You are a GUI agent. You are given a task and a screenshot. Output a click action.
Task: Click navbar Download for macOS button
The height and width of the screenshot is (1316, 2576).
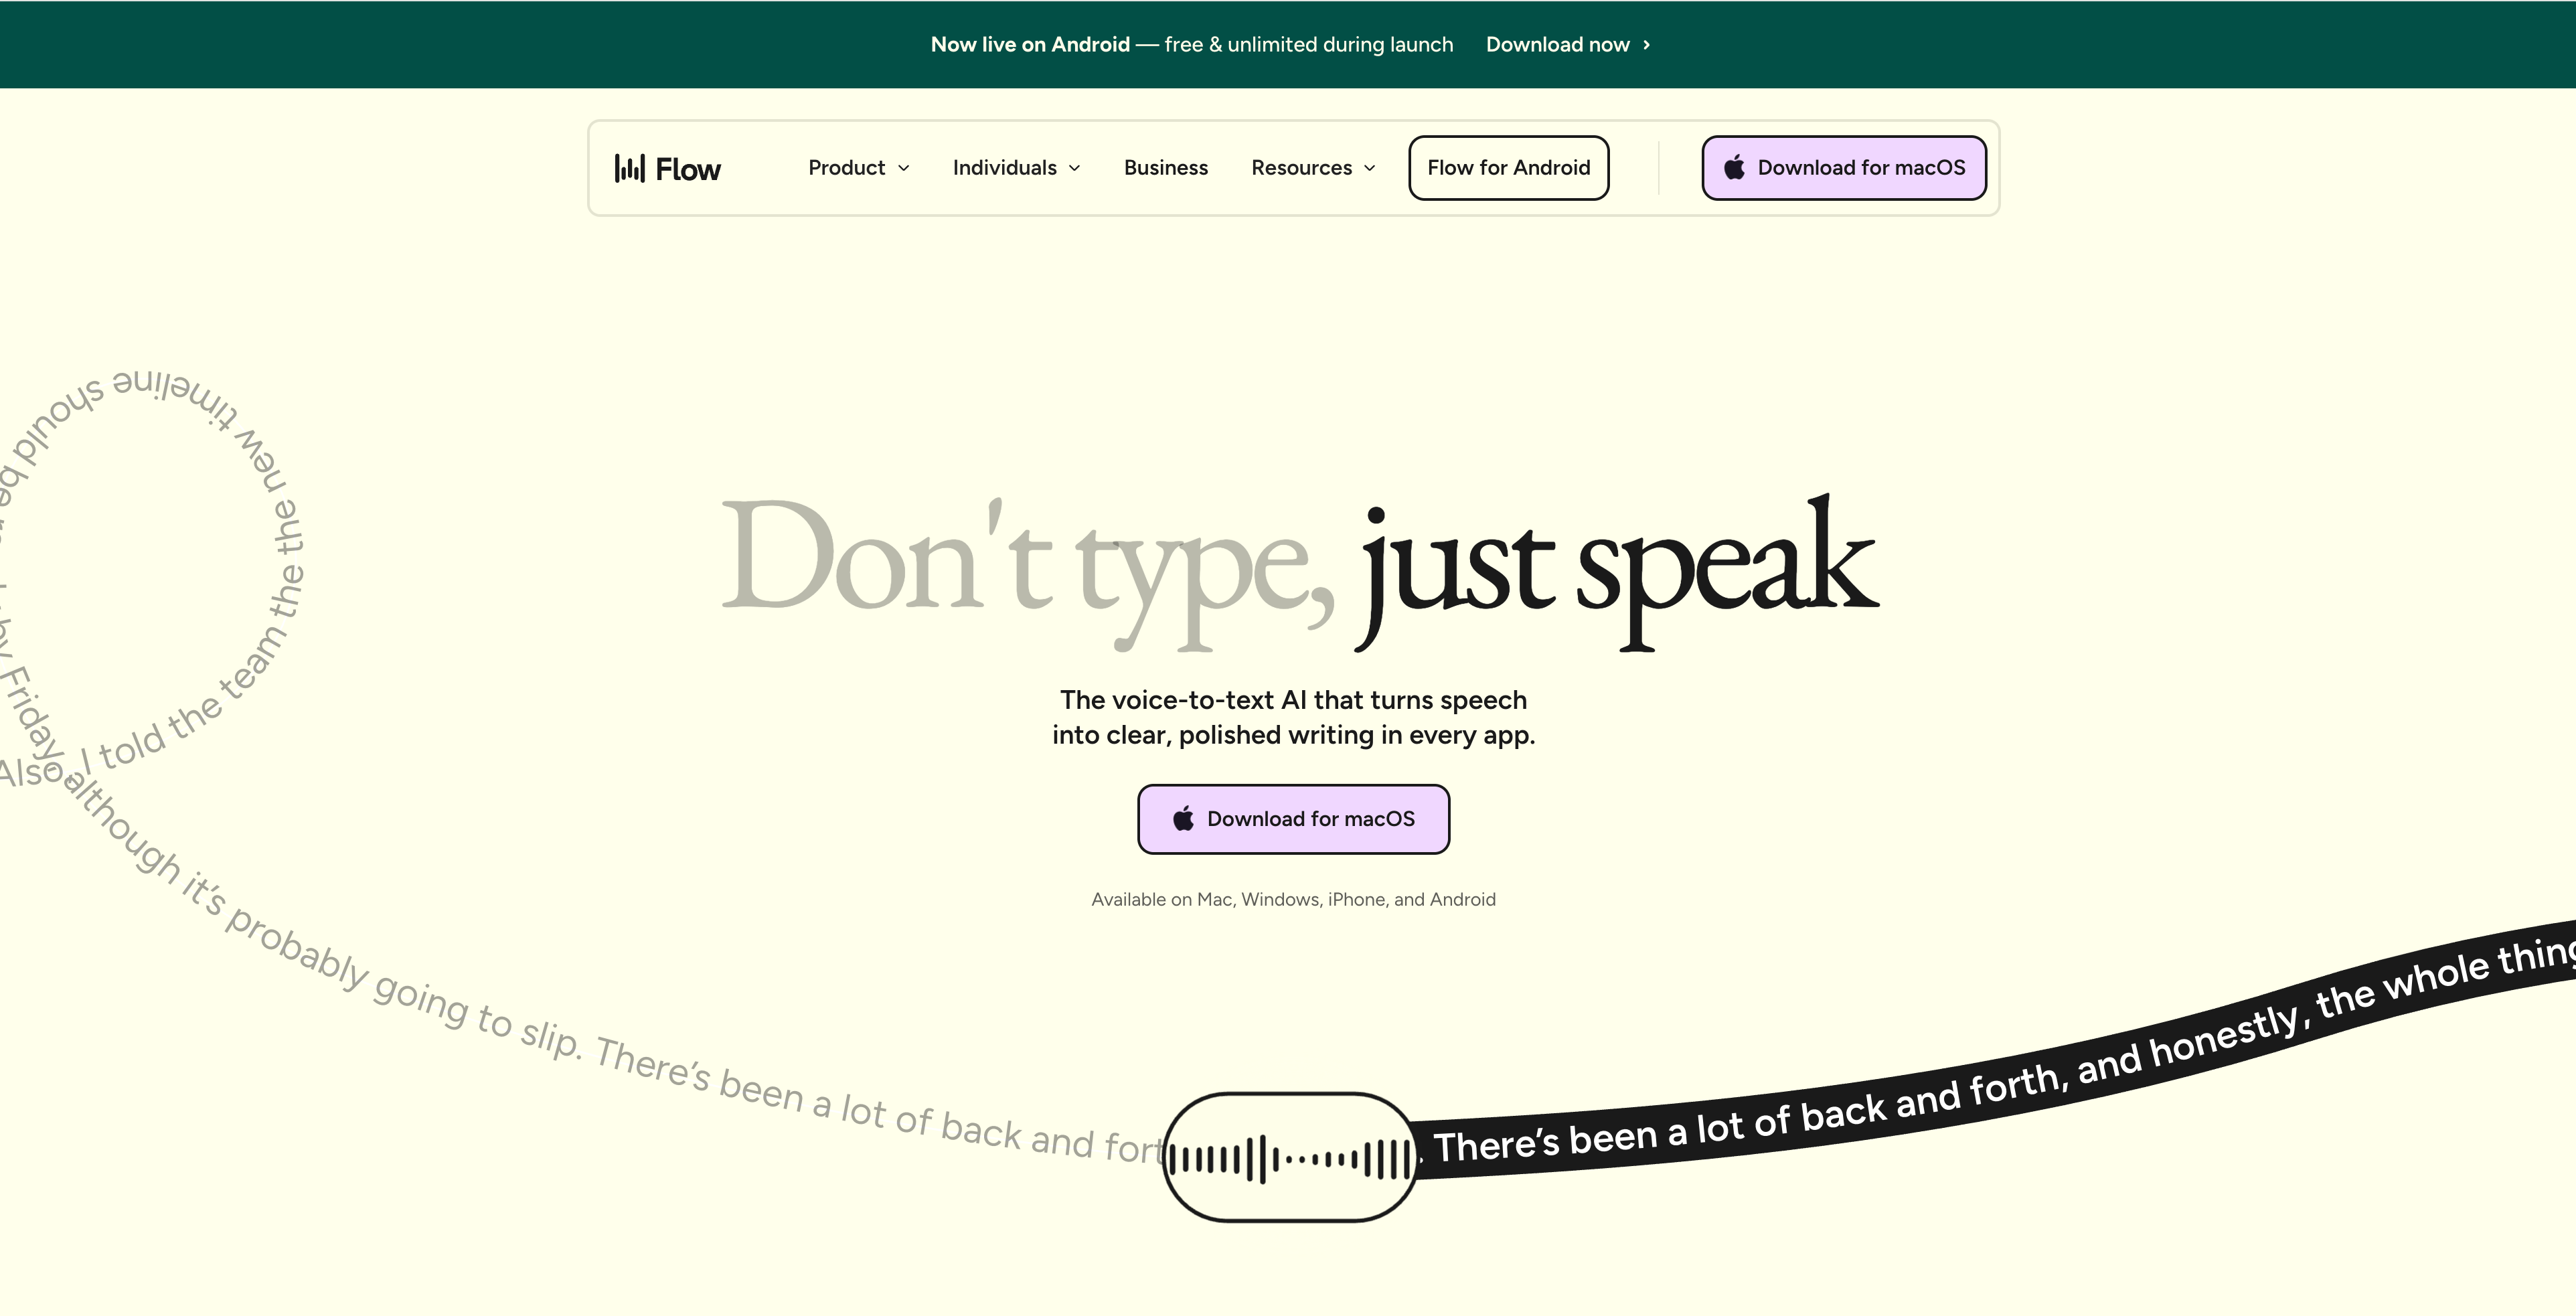[1844, 168]
